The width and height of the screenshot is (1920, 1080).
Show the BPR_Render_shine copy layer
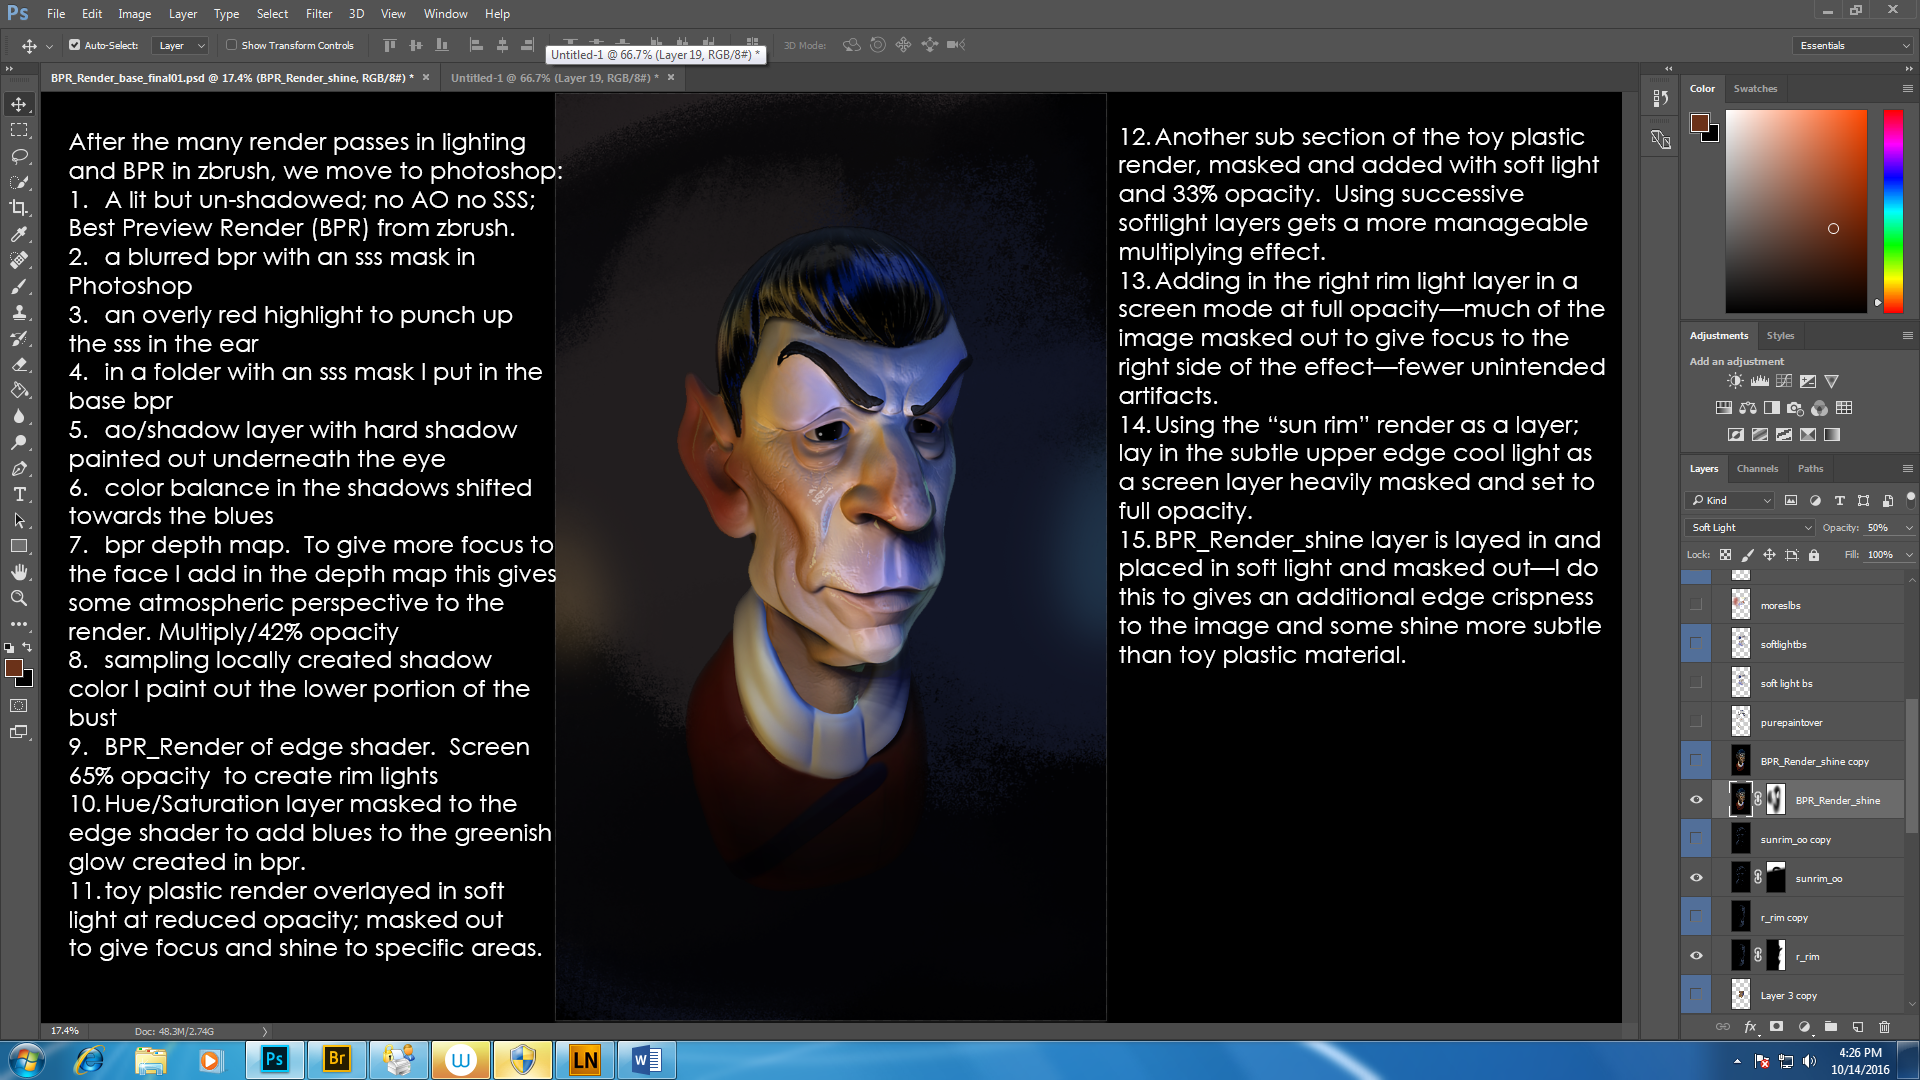click(1696, 761)
